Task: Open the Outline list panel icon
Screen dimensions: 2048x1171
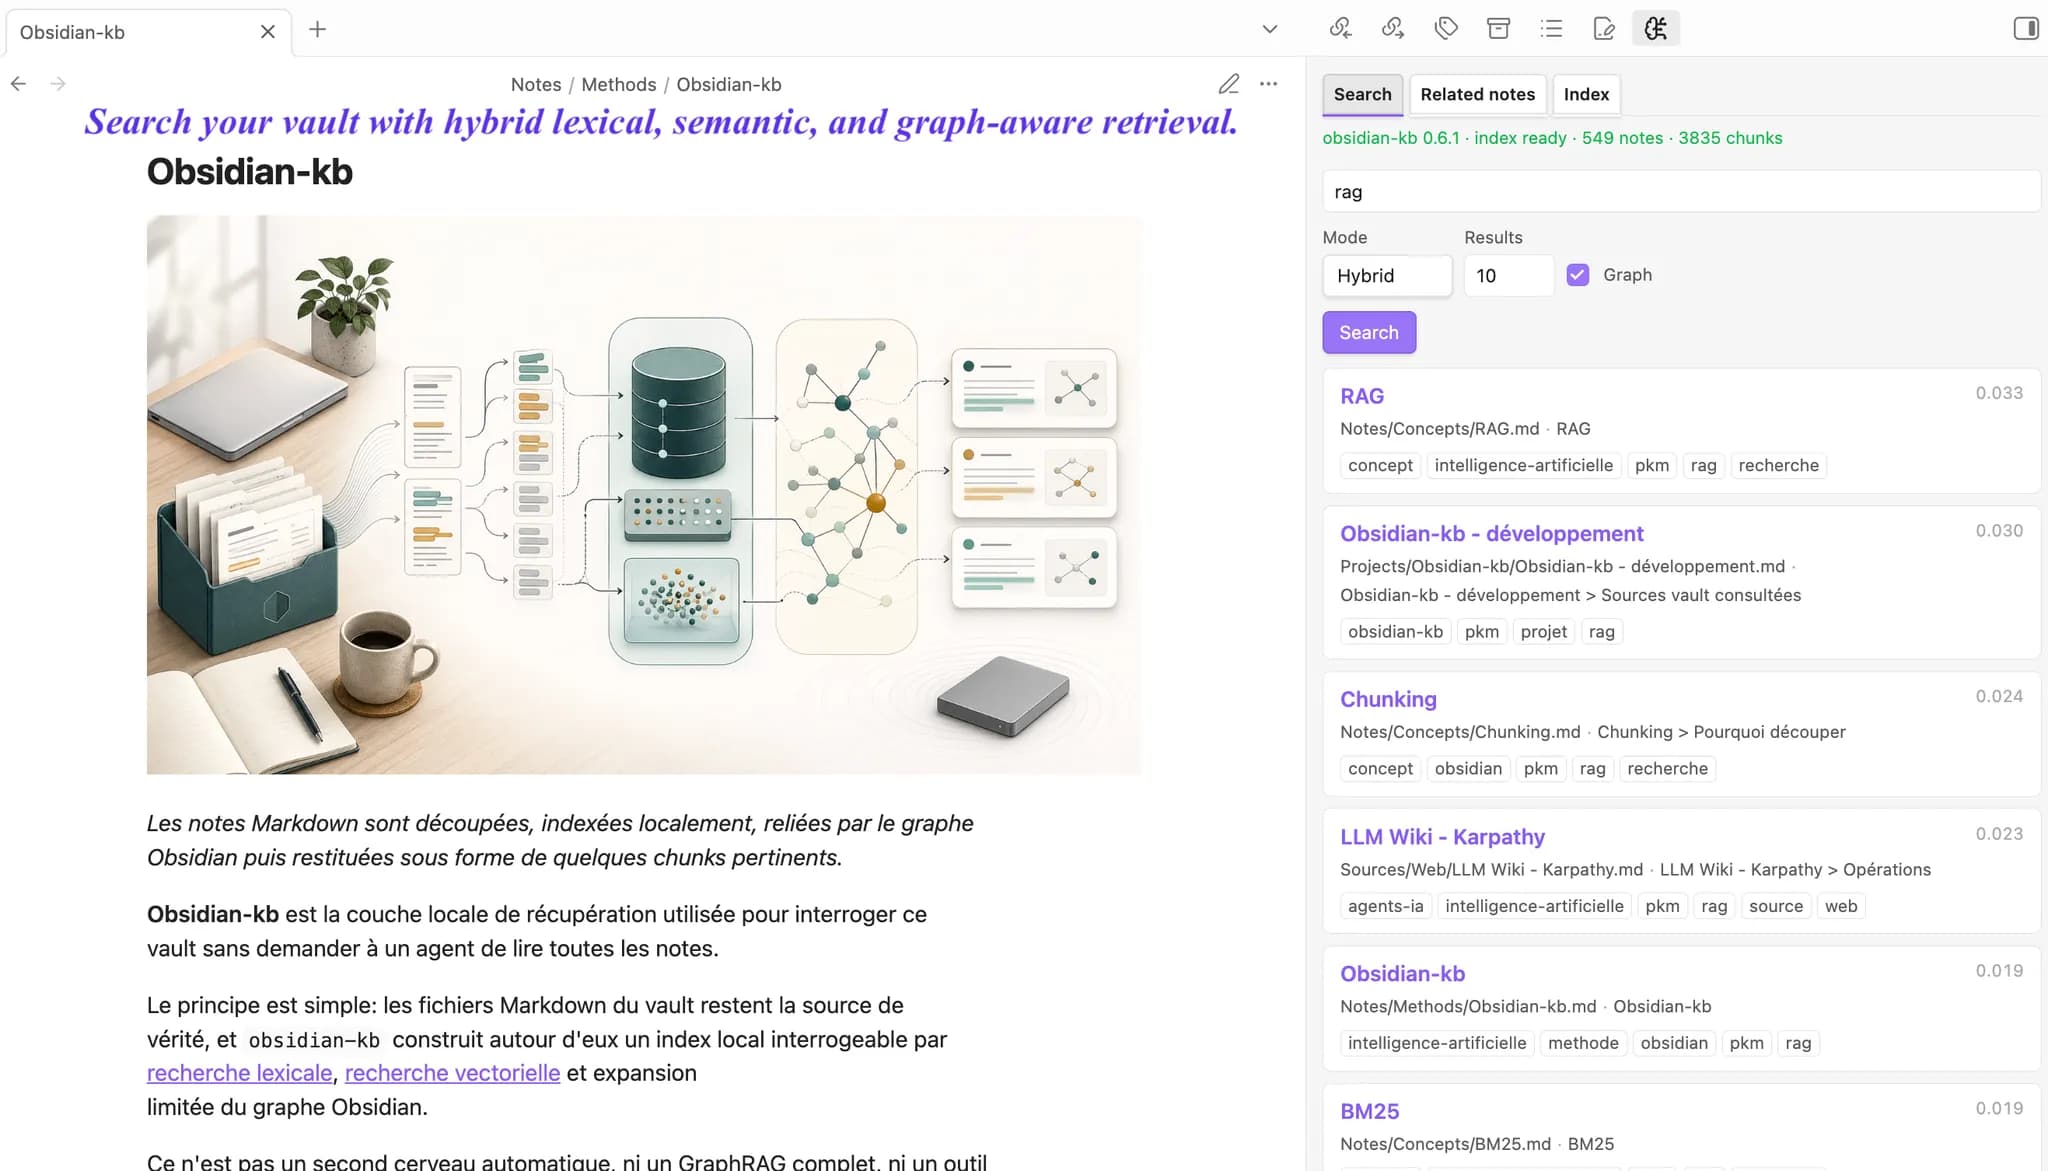Action: click(1551, 28)
